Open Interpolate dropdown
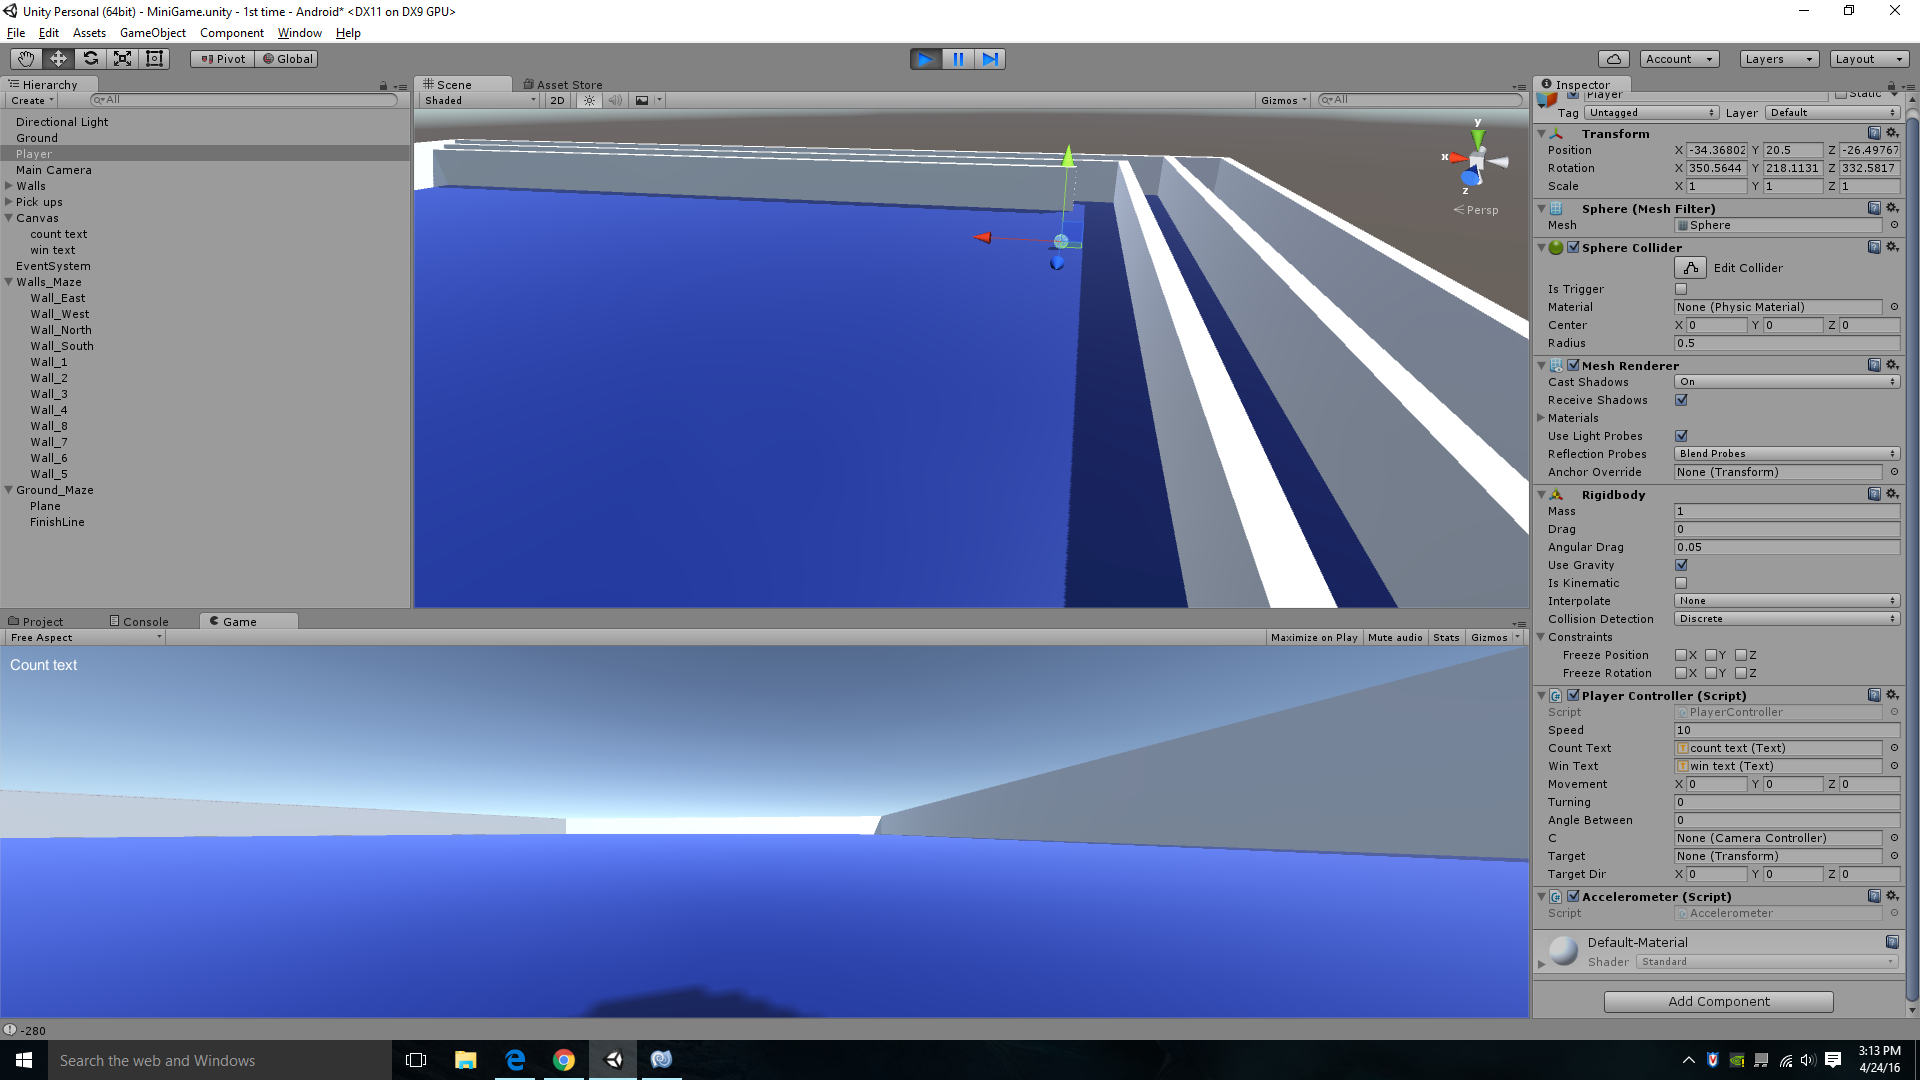1920x1080 pixels. pyautogui.click(x=1787, y=601)
